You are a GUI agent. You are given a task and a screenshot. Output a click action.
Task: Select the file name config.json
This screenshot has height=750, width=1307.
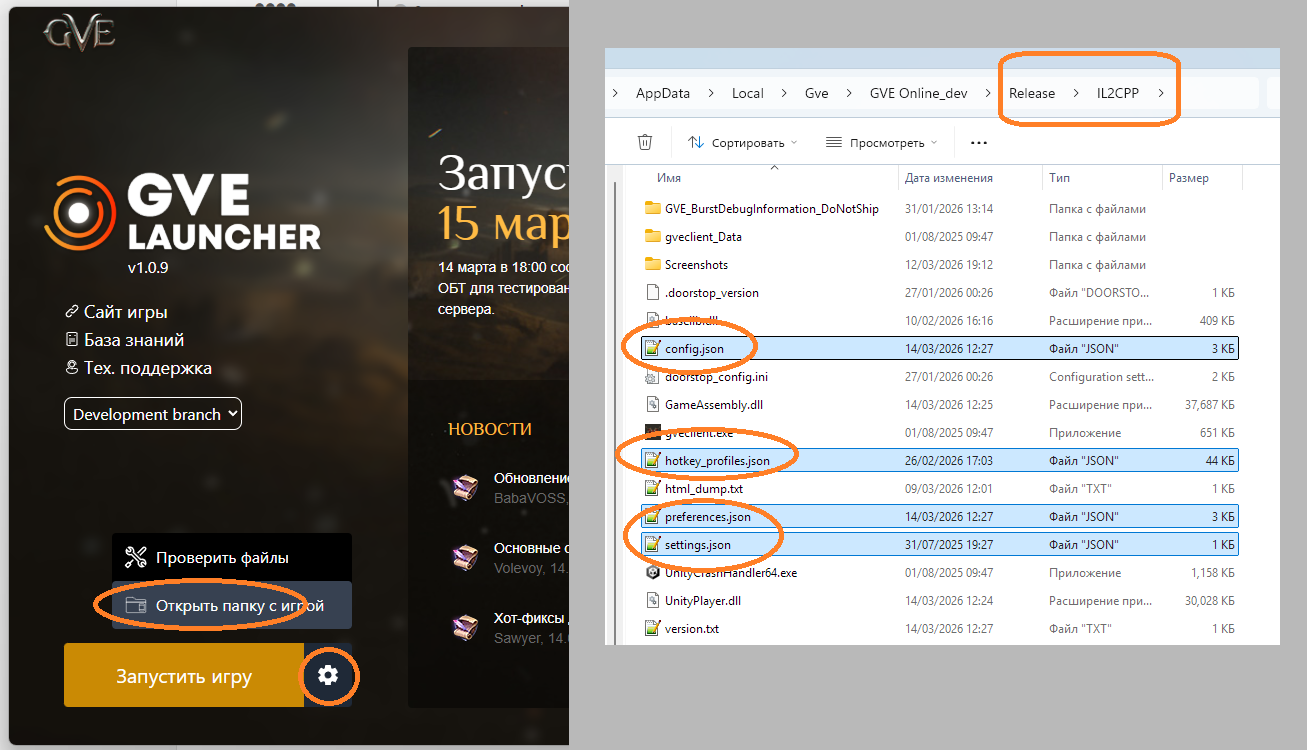point(694,349)
